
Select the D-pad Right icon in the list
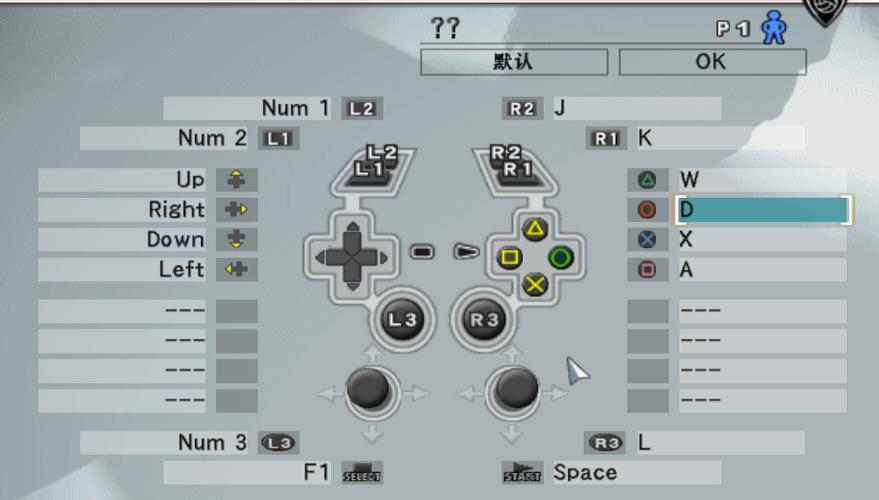[x=237, y=210]
